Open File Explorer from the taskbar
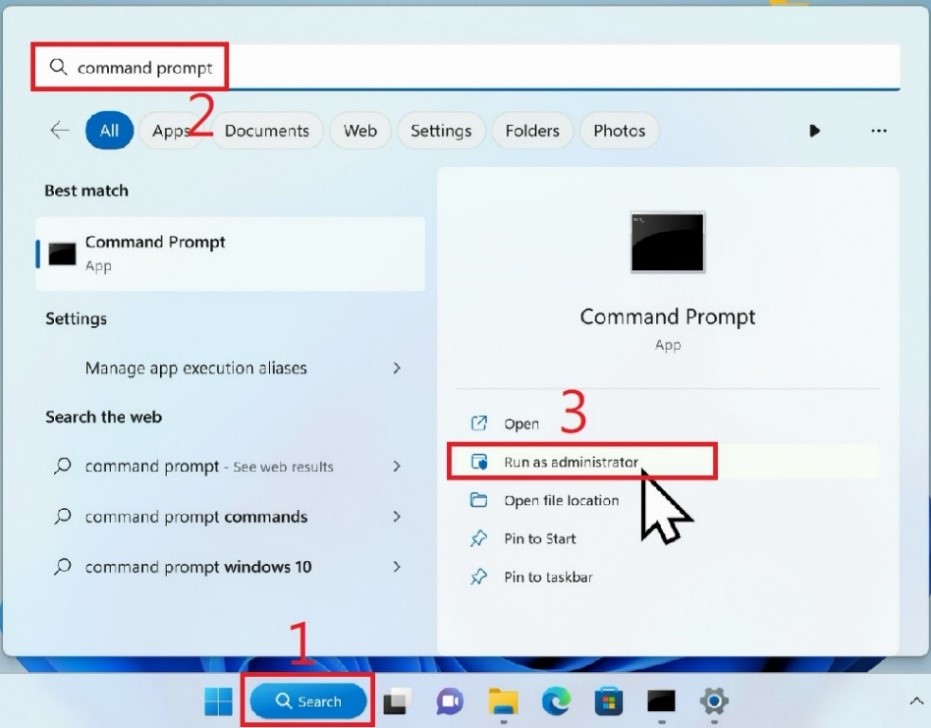 [x=503, y=701]
